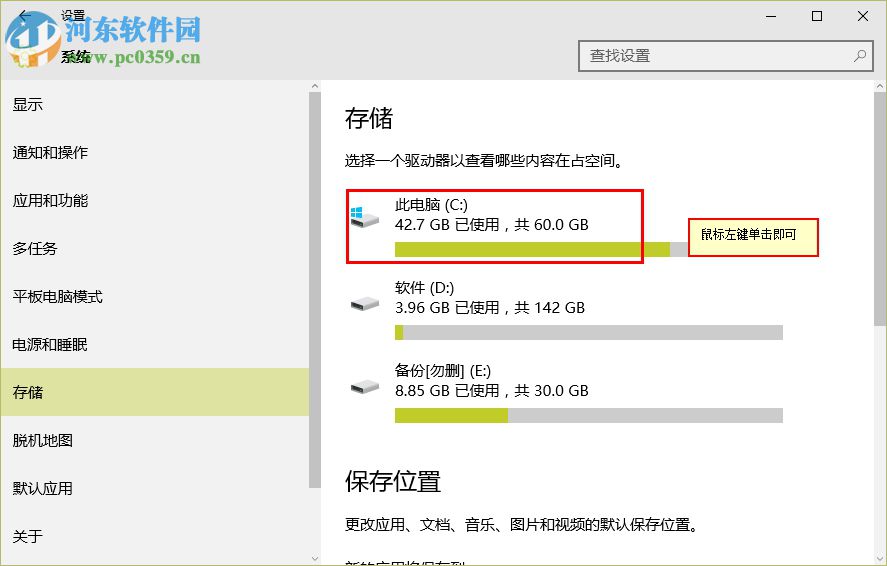Open the 关于 page
The height and width of the screenshot is (566, 887).
(155, 536)
